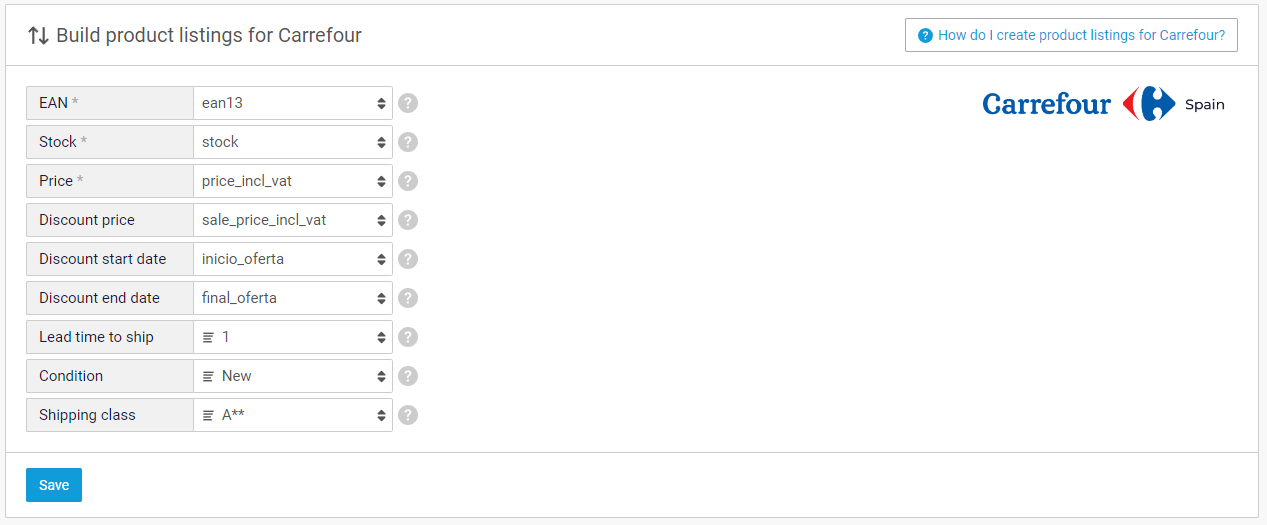This screenshot has width=1267, height=525.
Task: Click the question mark next to Price
Action: point(407,181)
